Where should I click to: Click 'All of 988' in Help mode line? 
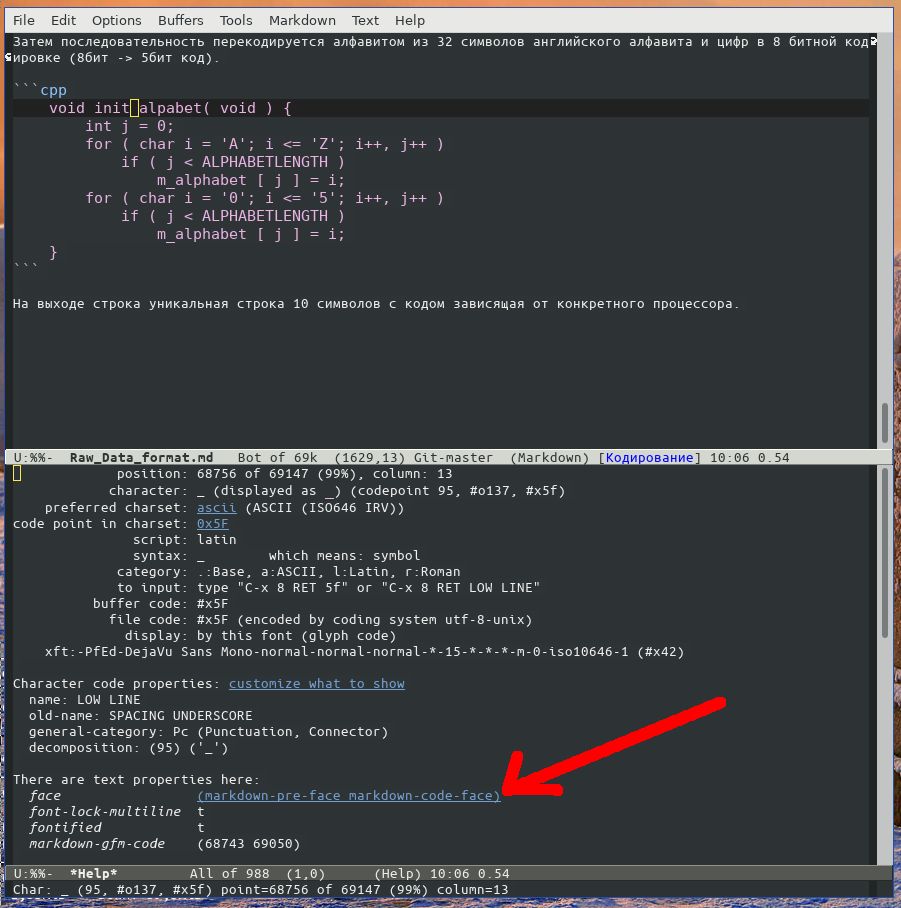[229, 873]
